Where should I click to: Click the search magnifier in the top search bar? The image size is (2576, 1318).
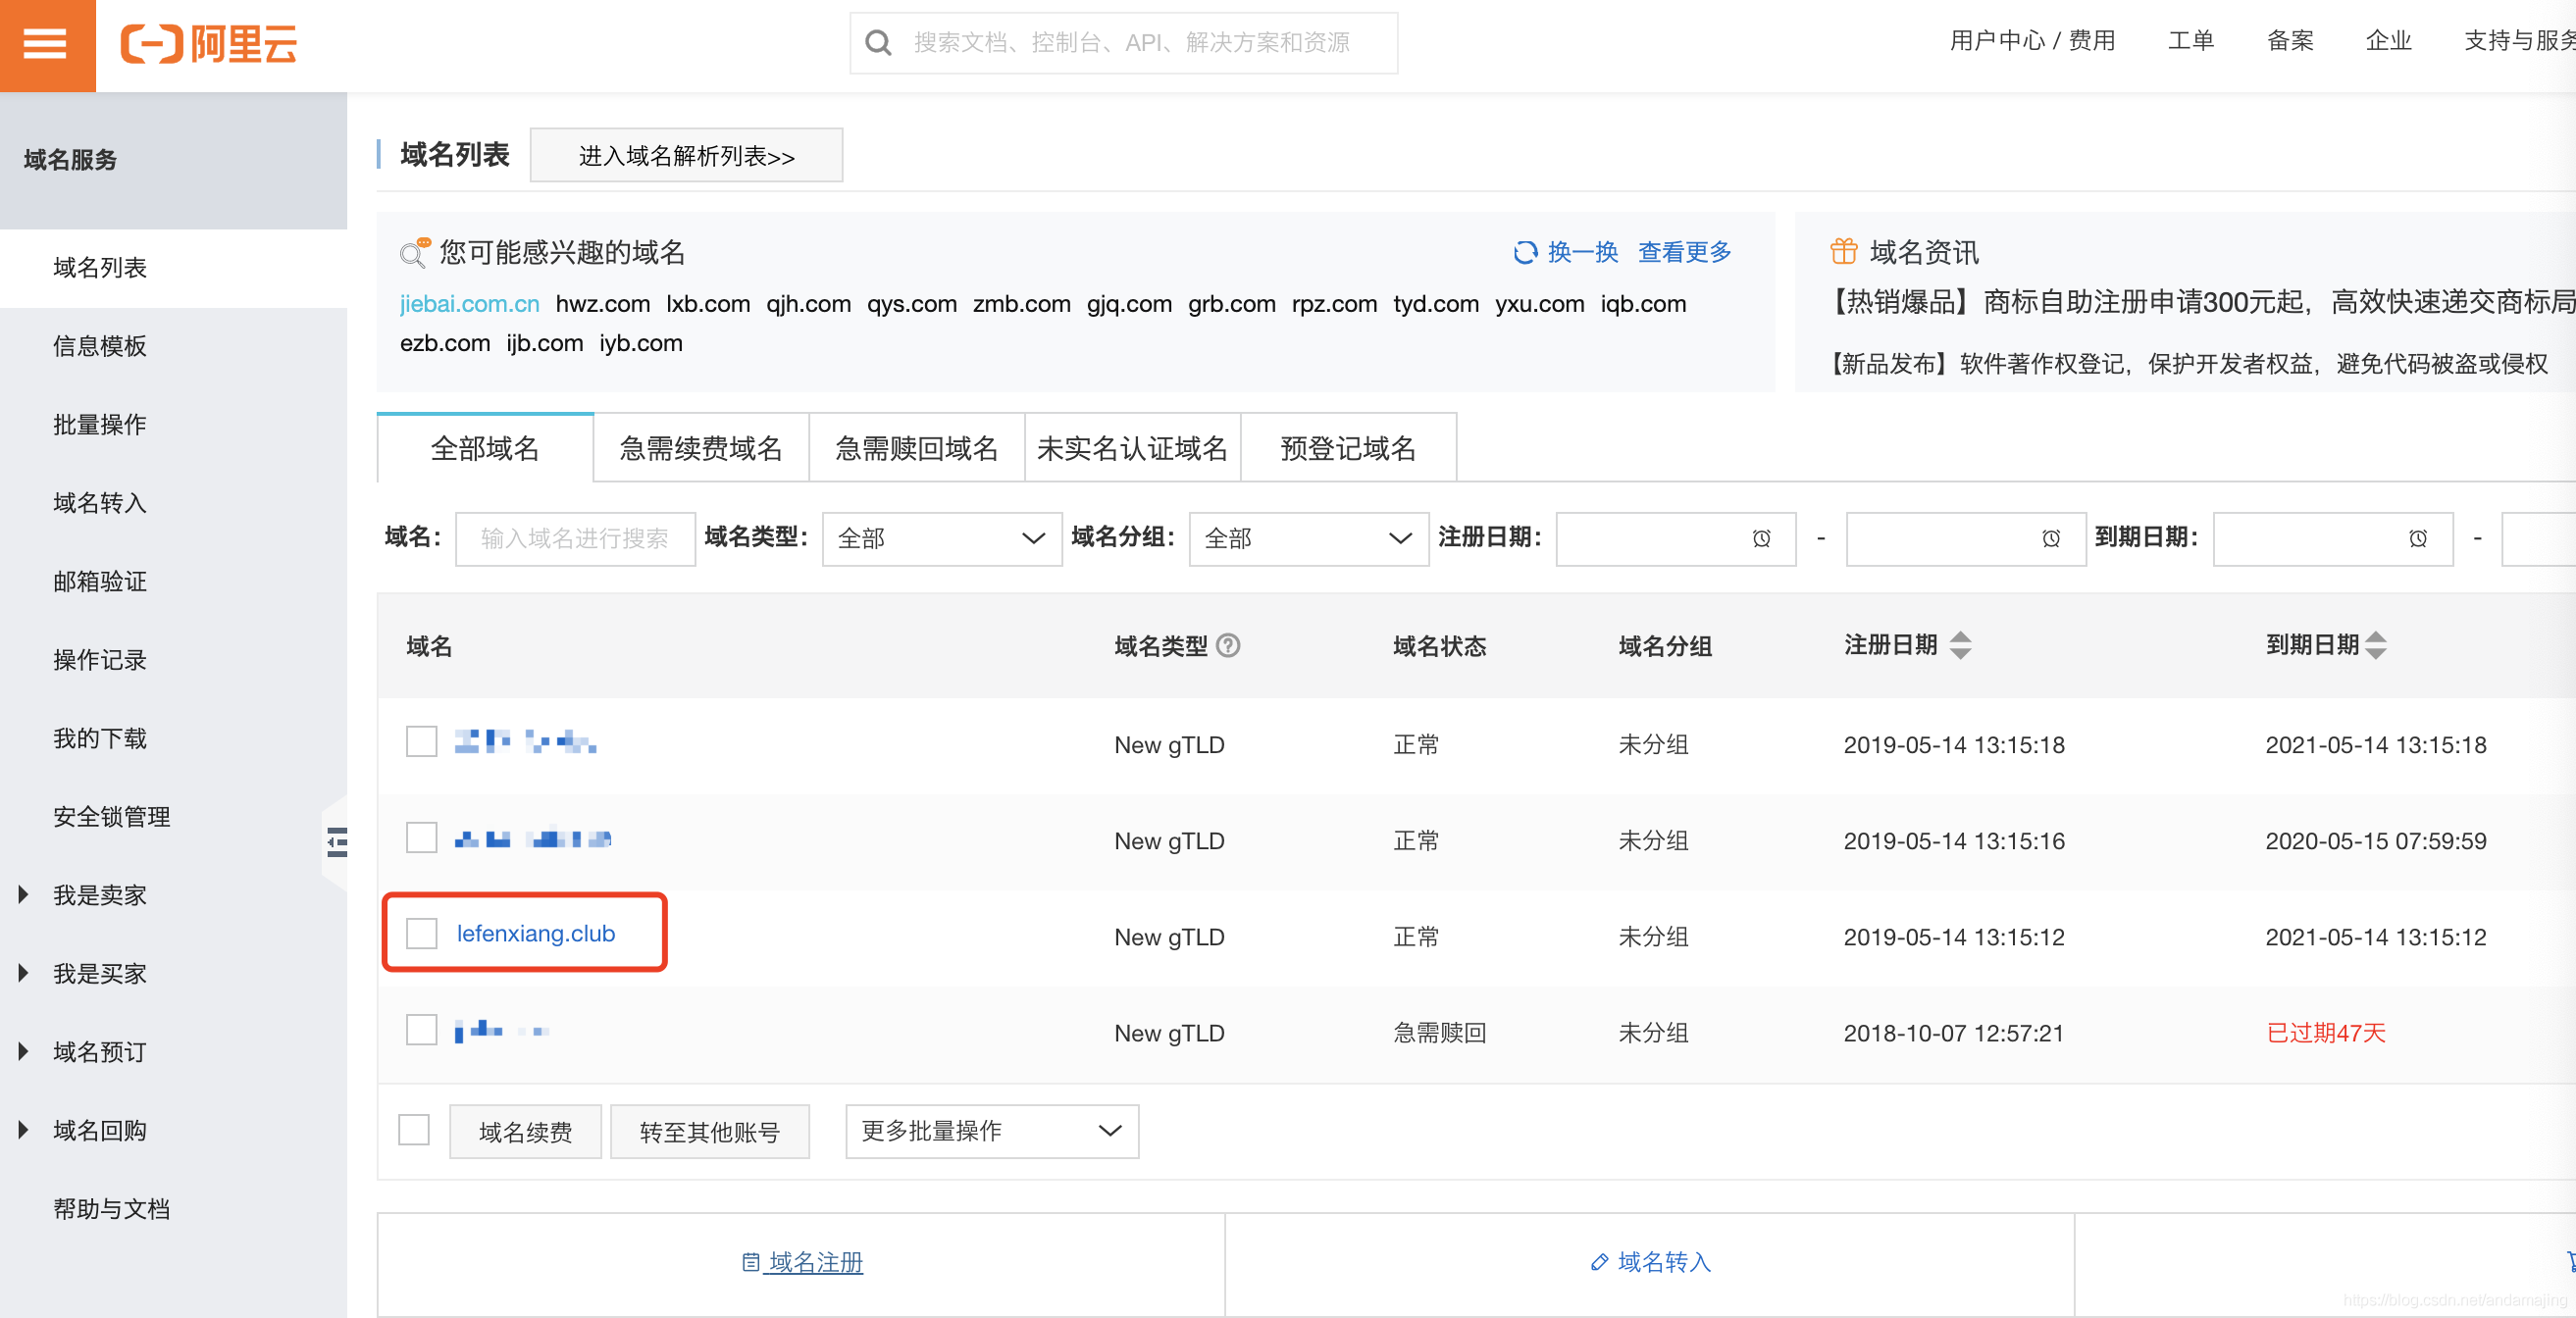coord(878,42)
